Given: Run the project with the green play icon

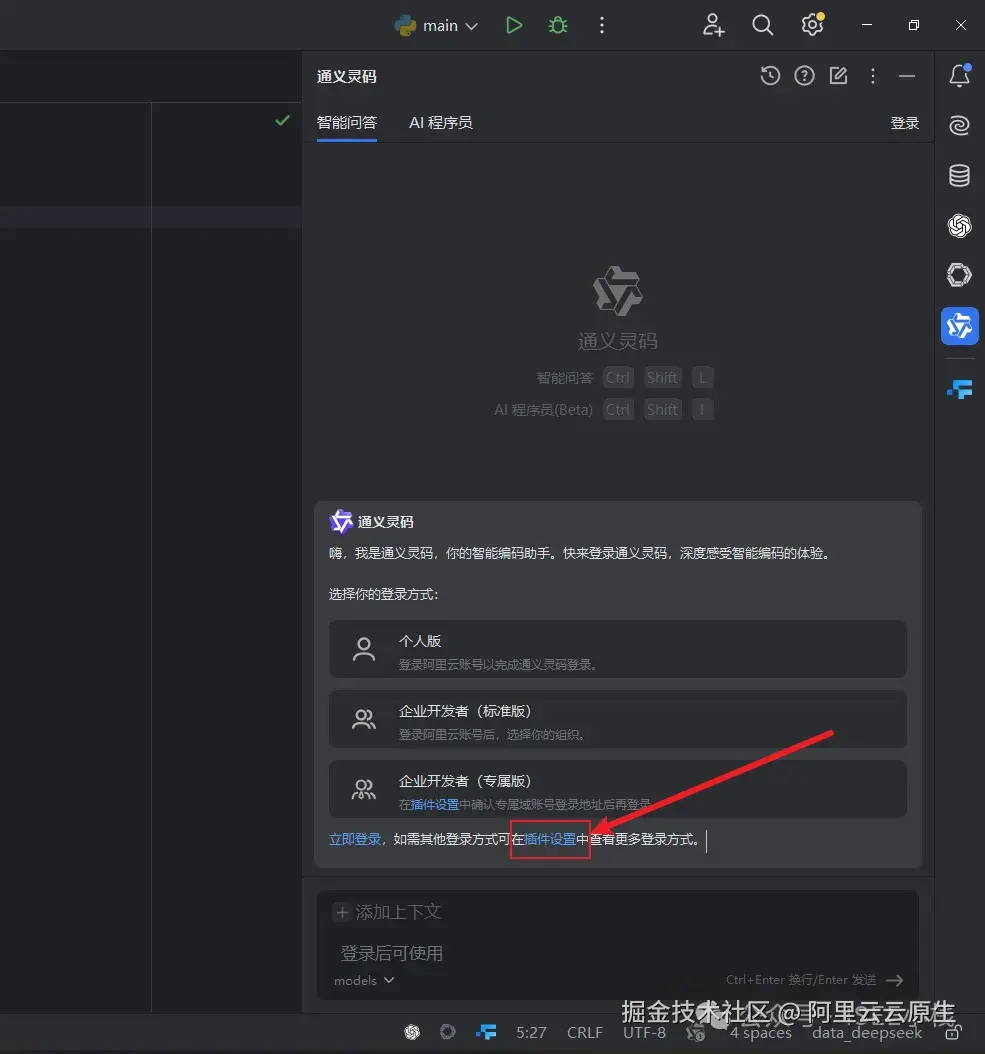Looking at the screenshot, I should pos(513,25).
